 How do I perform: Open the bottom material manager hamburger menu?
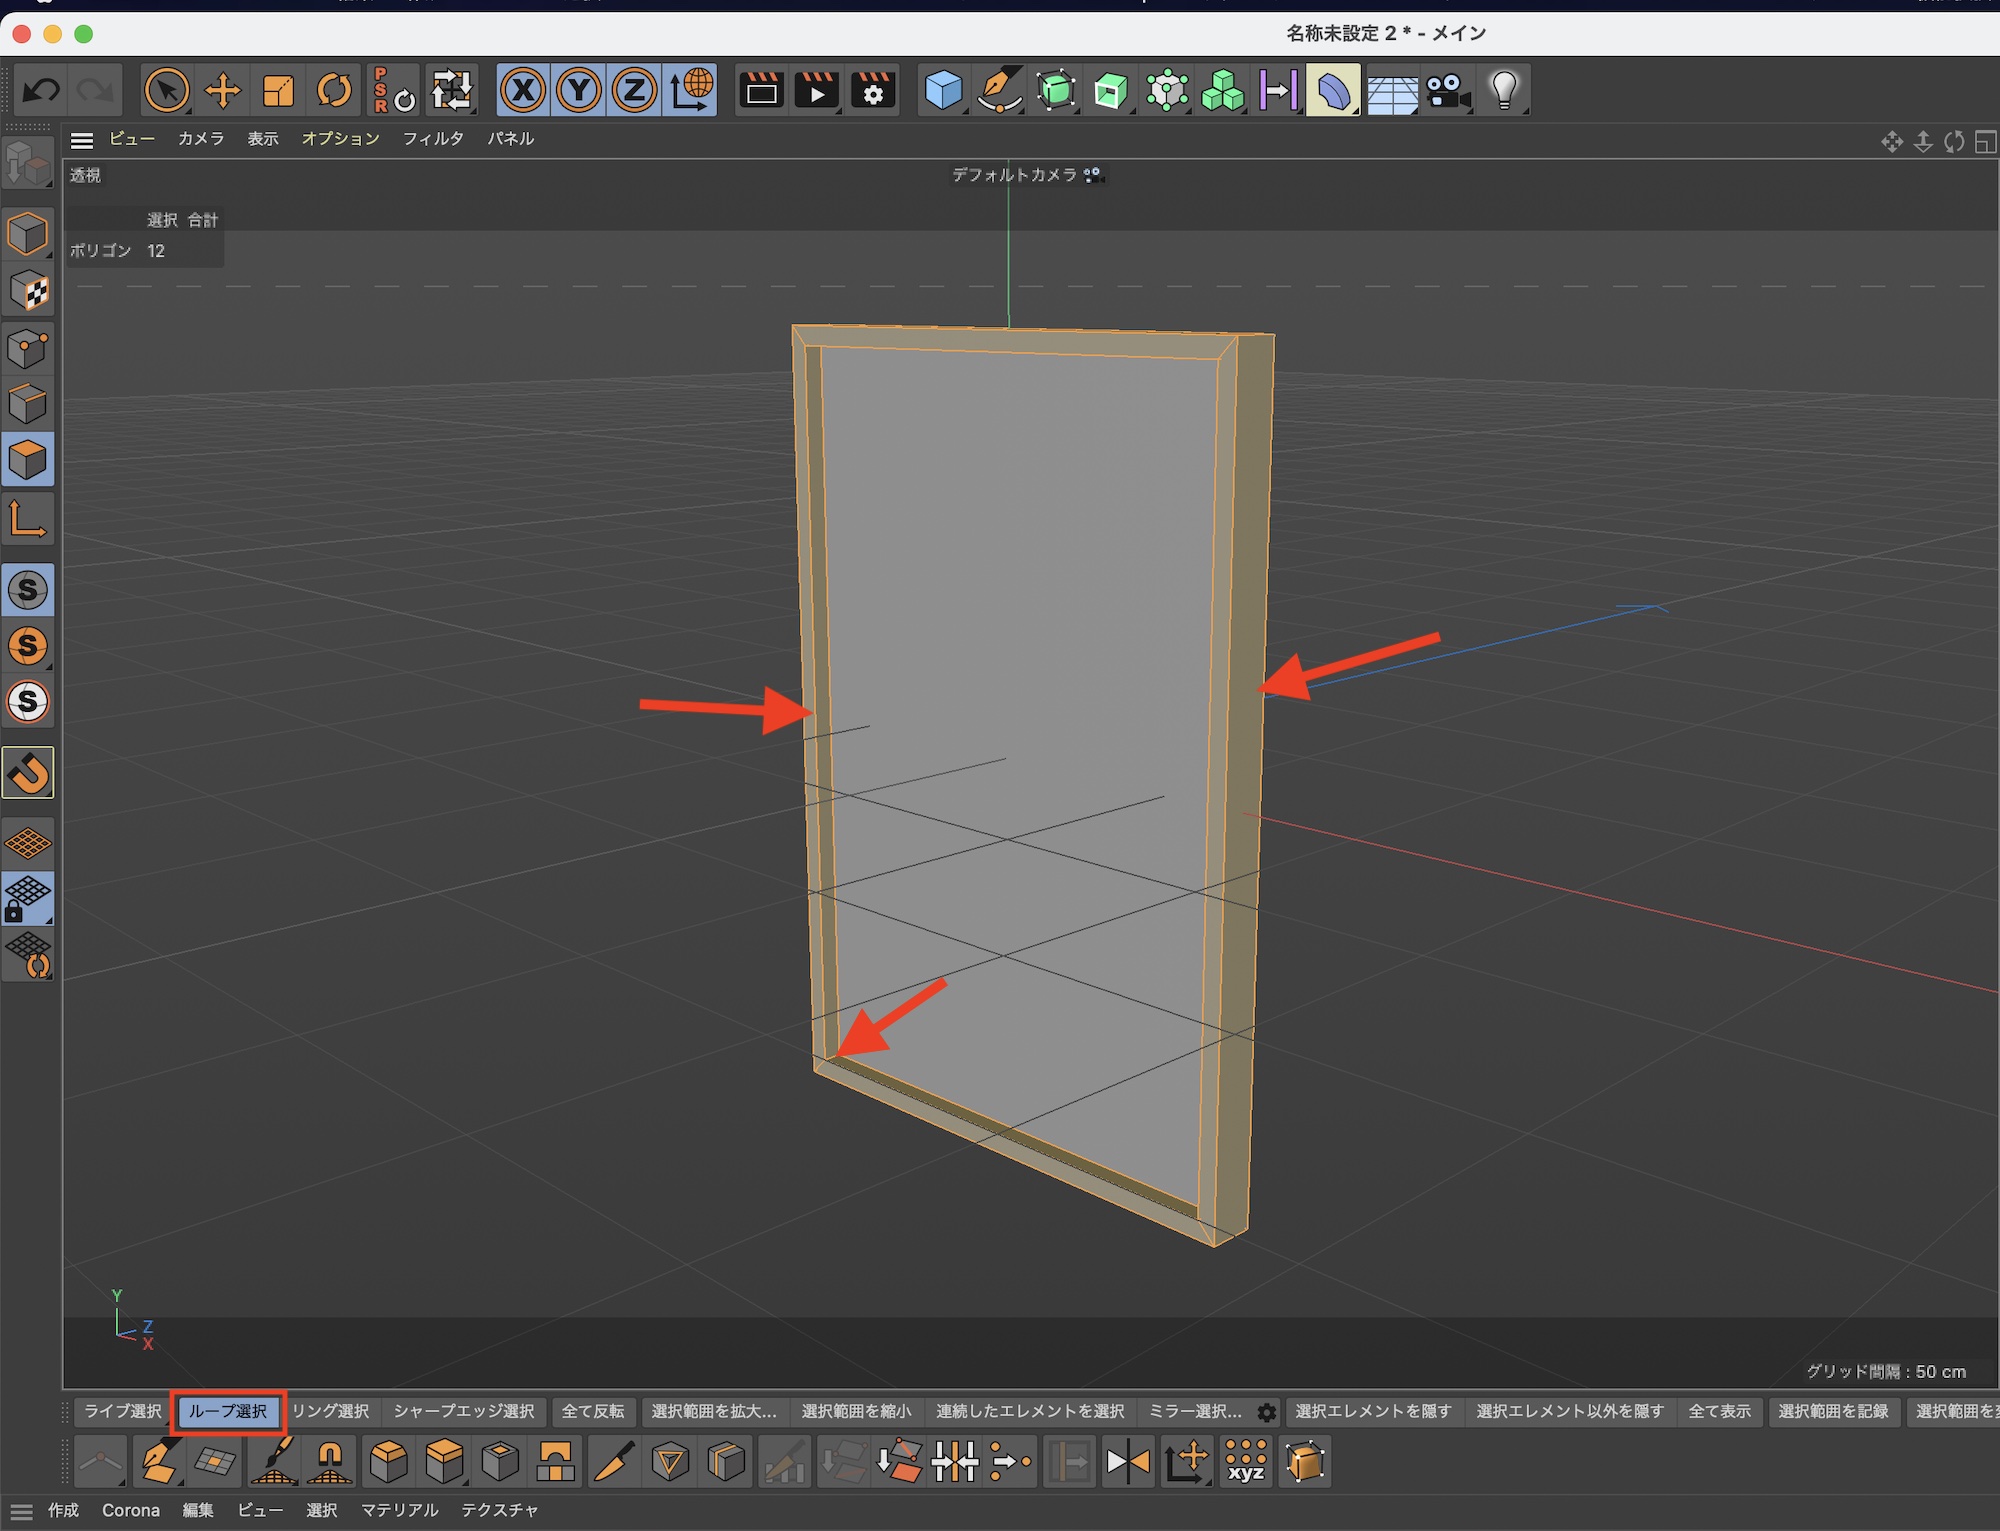(21, 1511)
